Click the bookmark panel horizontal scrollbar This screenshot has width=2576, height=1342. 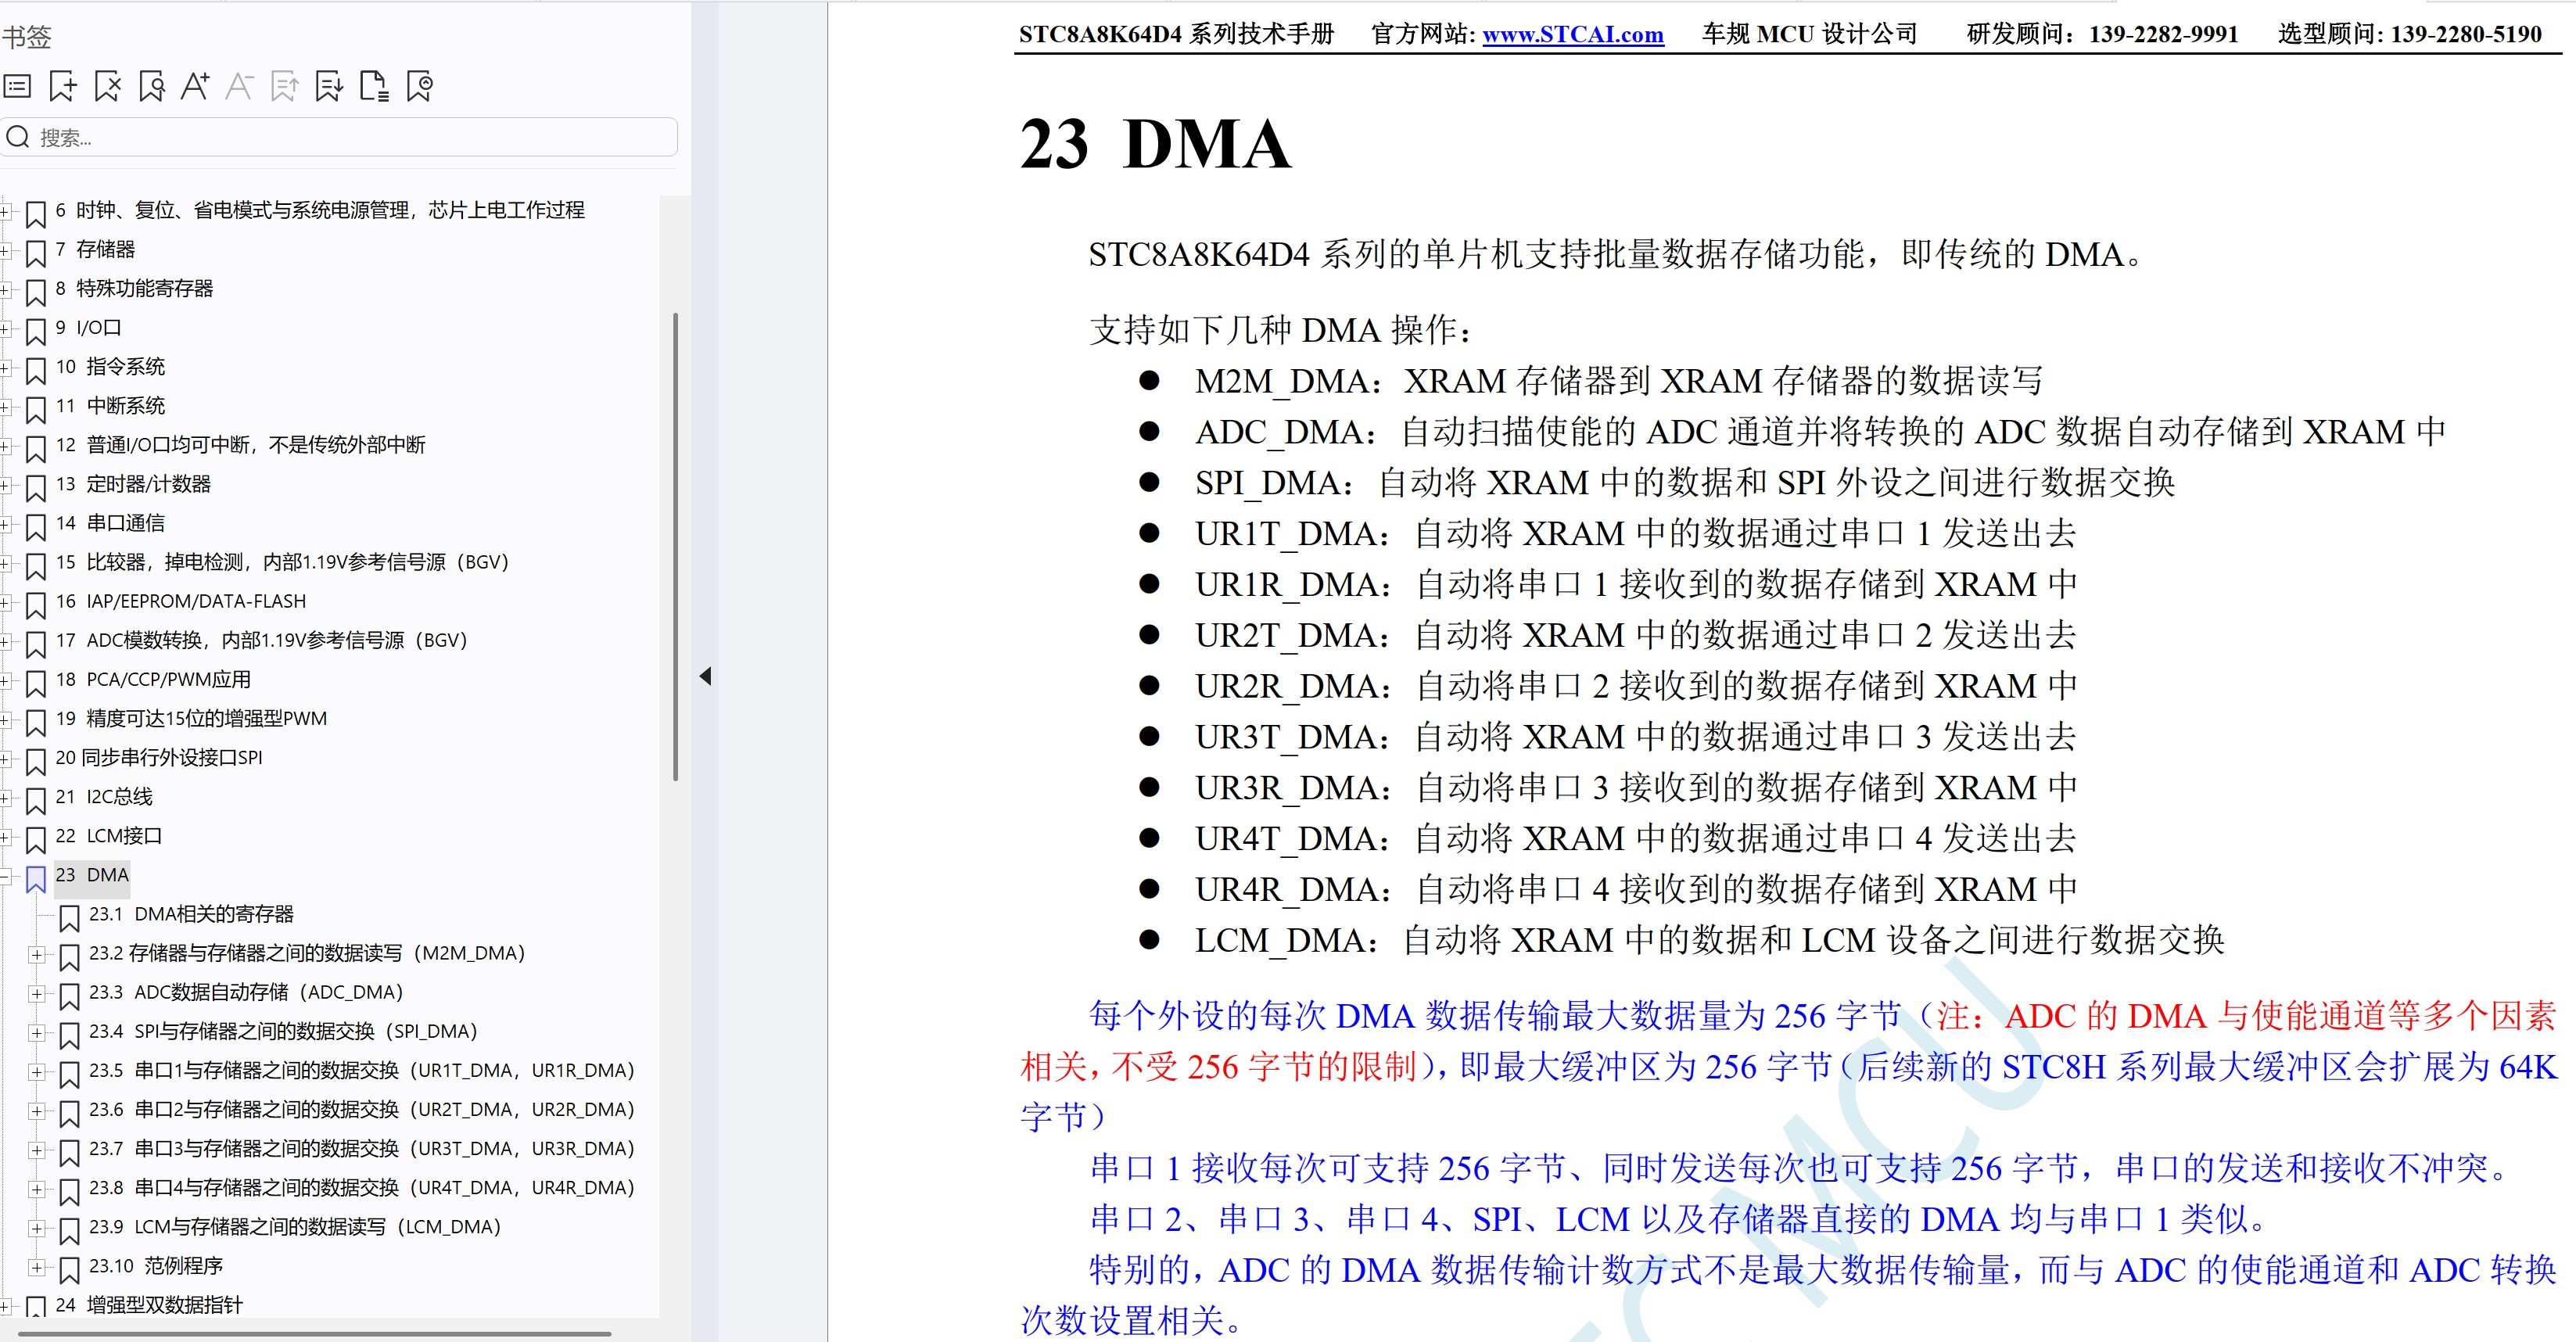click(x=315, y=1333)
